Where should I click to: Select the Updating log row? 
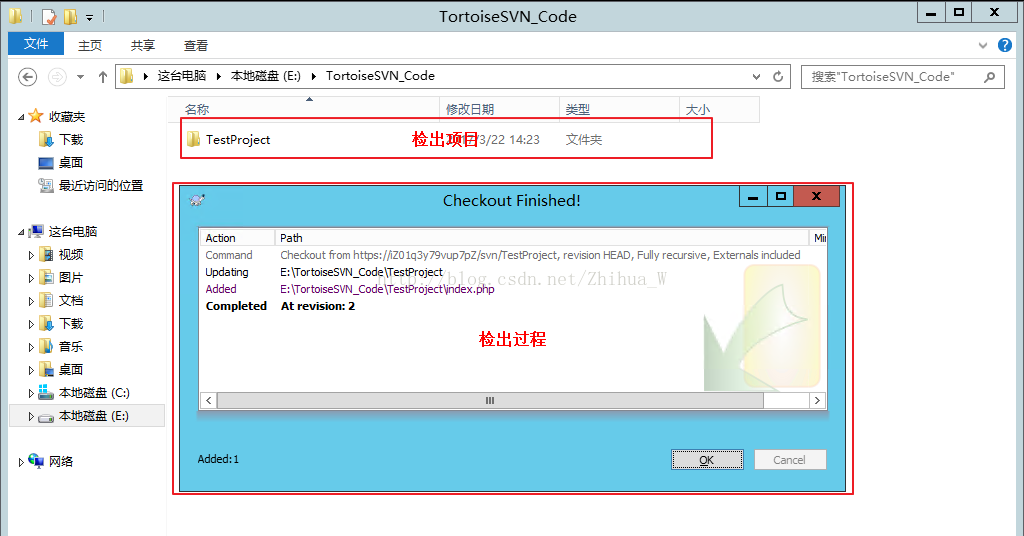(x=513, y=272)
